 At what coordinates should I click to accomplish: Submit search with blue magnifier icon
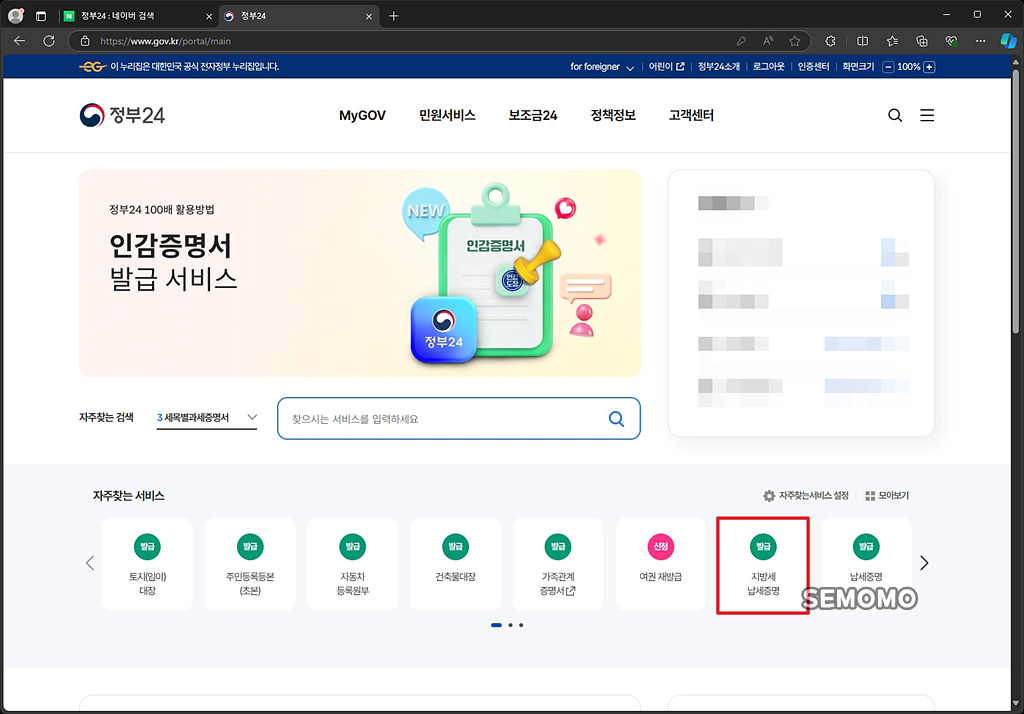click(x=616, y=419)
